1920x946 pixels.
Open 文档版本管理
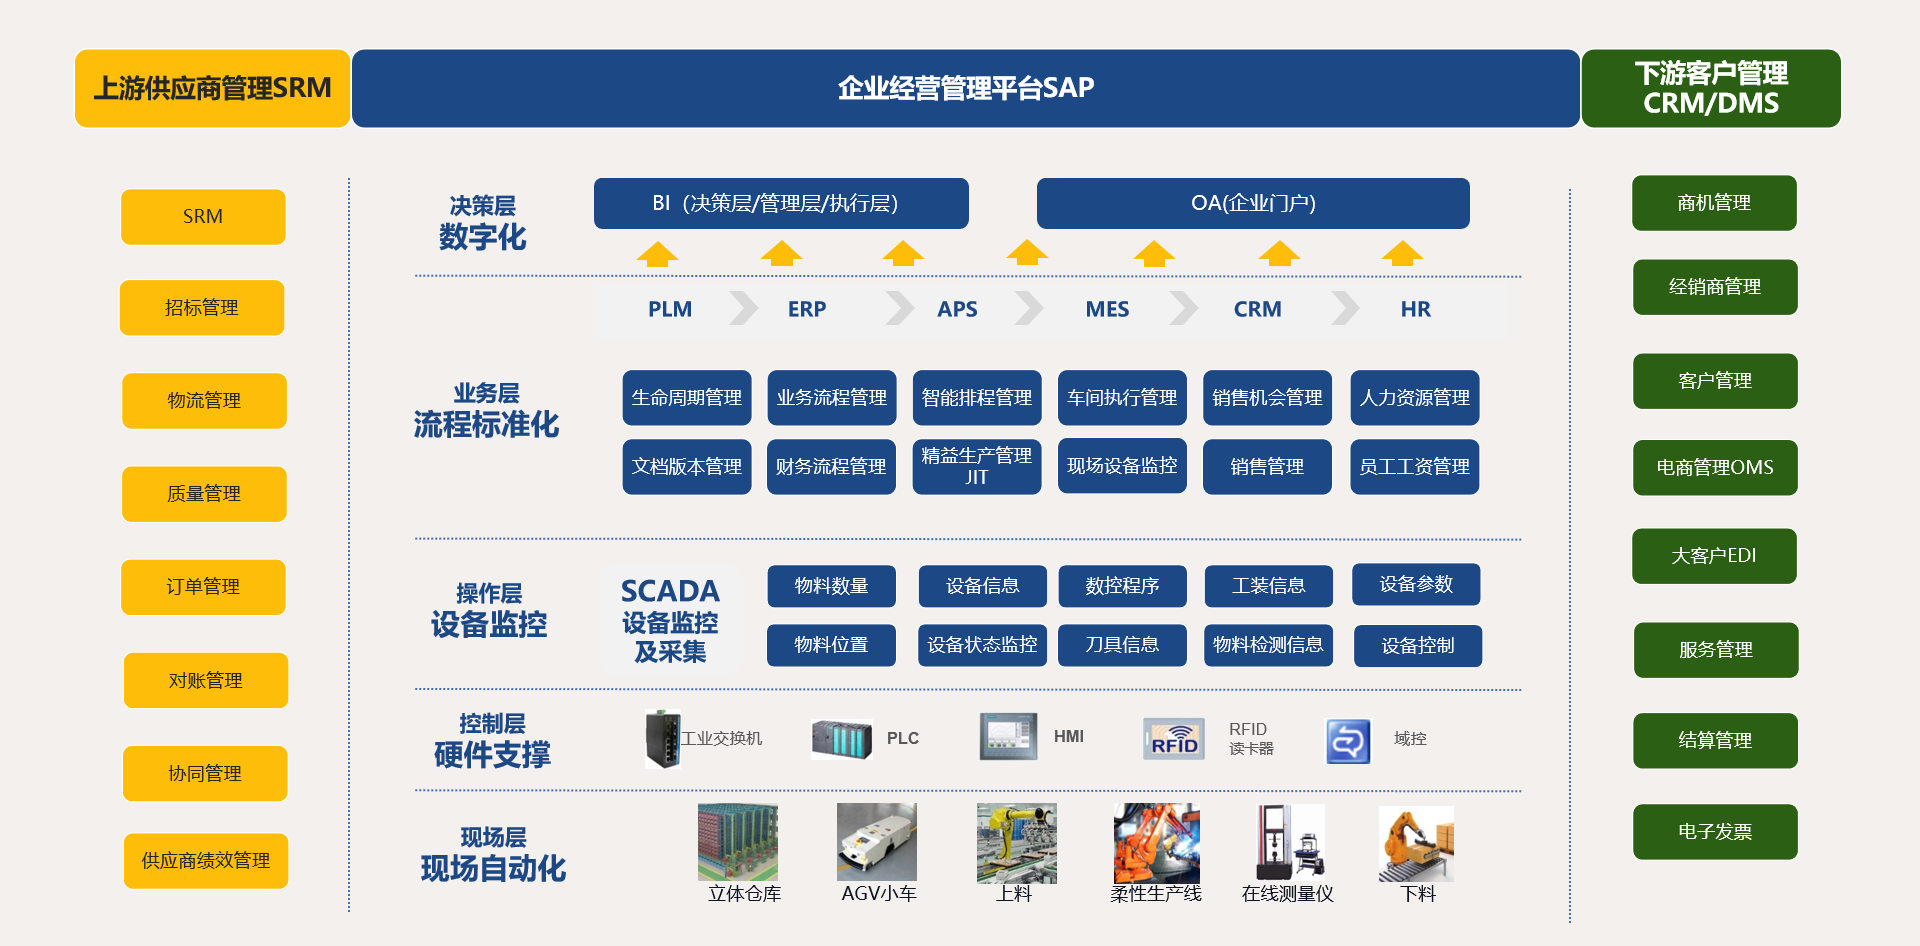pyautogui.click(x=687, y=467)
